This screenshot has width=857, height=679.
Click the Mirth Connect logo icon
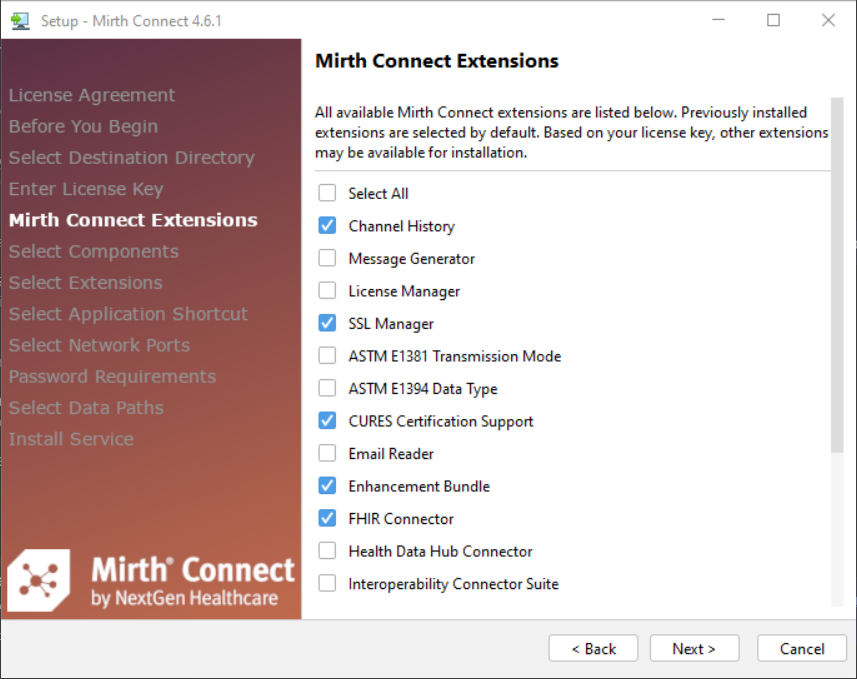coord(39,580)
